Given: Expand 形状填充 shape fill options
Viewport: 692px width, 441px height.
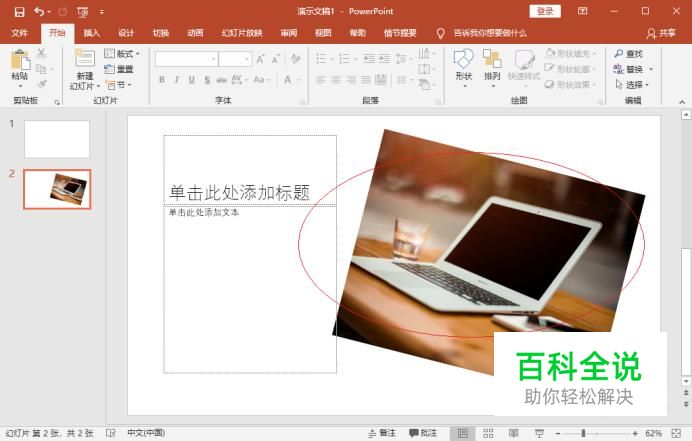Looking at the screenshot, I should tap(594, 54).
